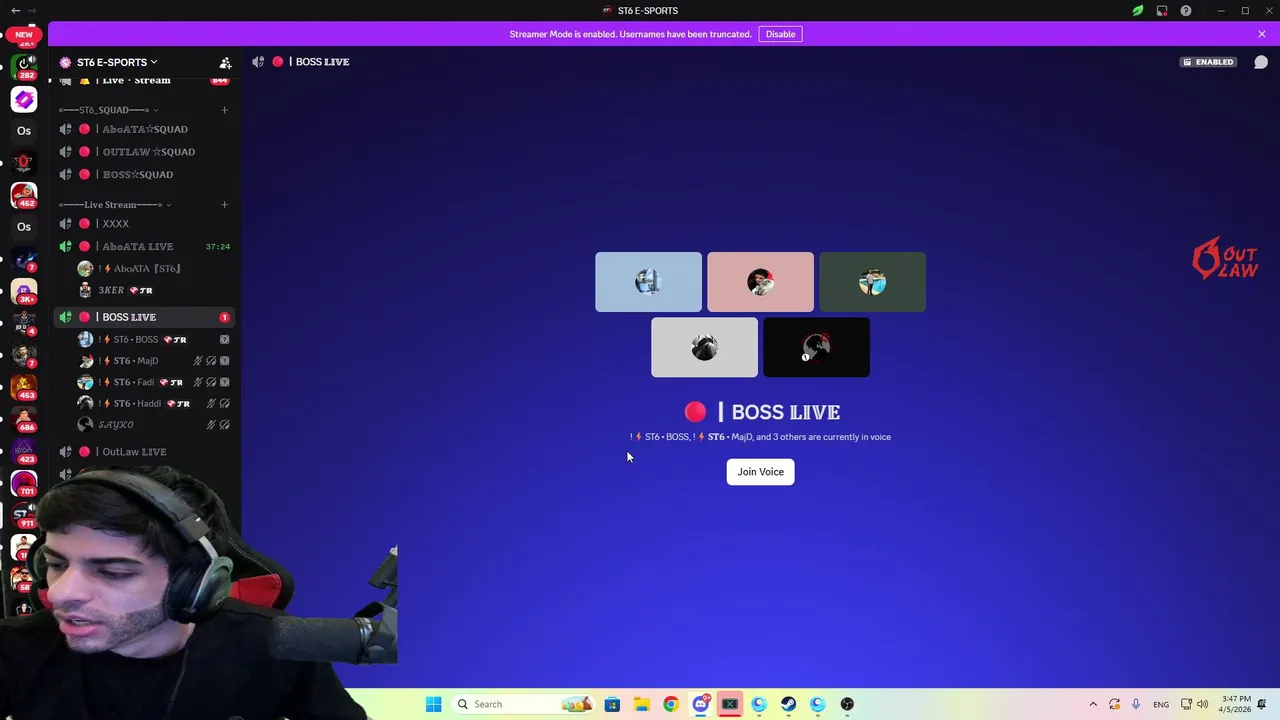Select the server icon with 453 badge
This screenshot has height=720, width=1280.
(24, 387)
